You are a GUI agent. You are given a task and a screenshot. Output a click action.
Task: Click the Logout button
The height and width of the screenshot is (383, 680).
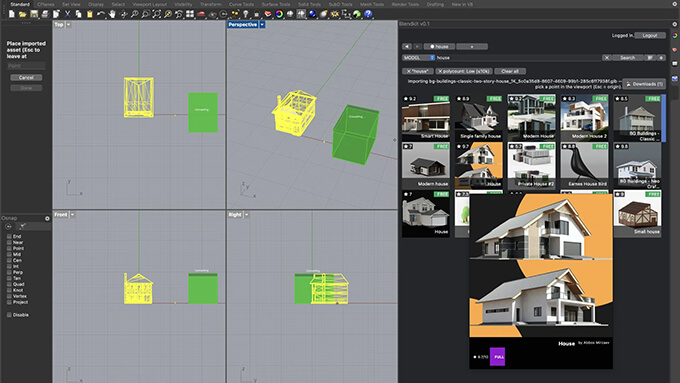pyautogui.click(x=650, y=36)
